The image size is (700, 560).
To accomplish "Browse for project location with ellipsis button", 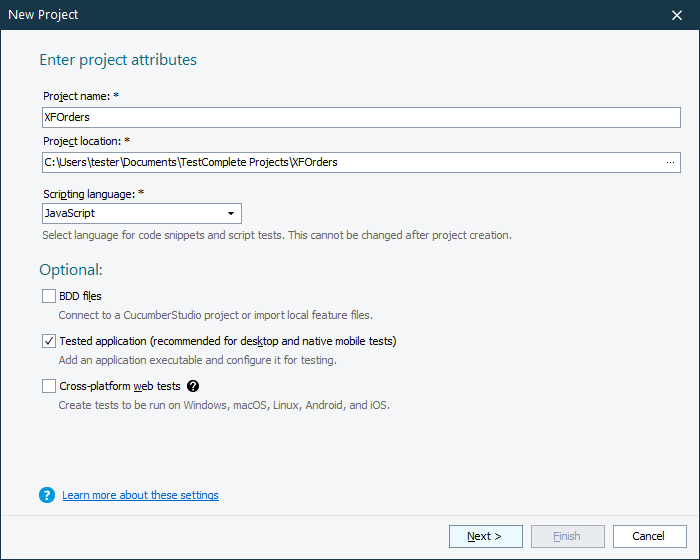I will click(x=670, y=162).
